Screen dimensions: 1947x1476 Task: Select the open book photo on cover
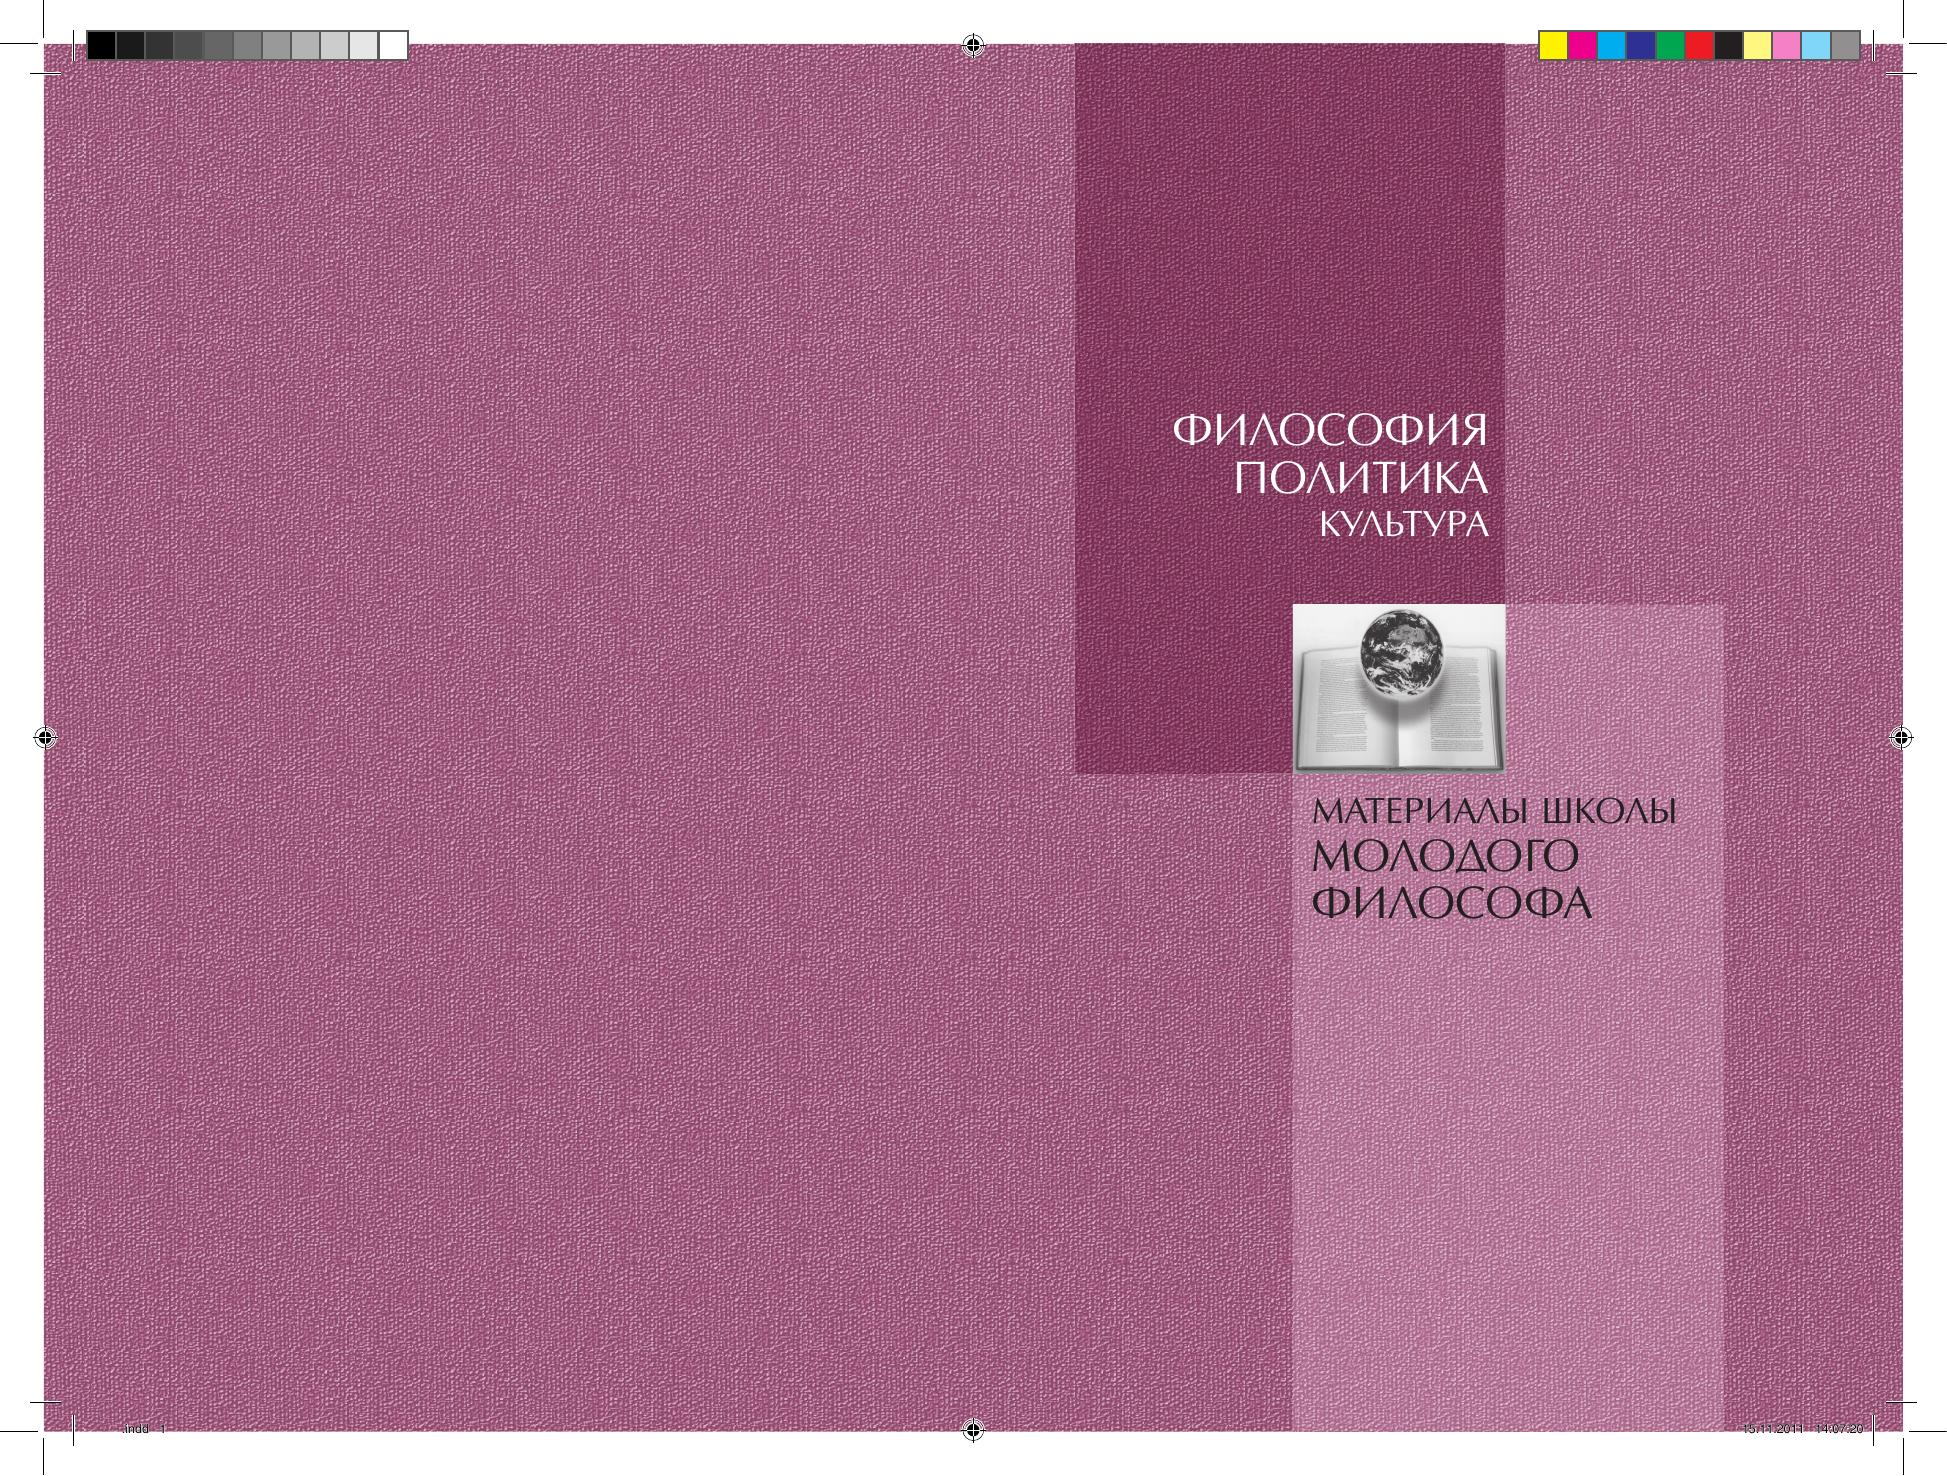click(x=1398, y=688)
